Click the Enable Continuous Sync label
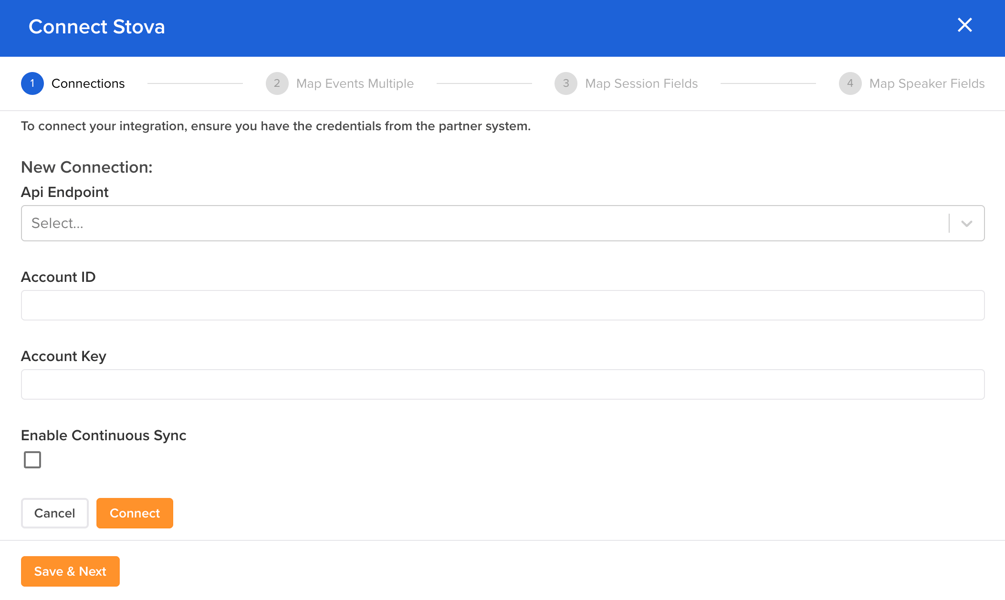 click(x=103, y=436)
